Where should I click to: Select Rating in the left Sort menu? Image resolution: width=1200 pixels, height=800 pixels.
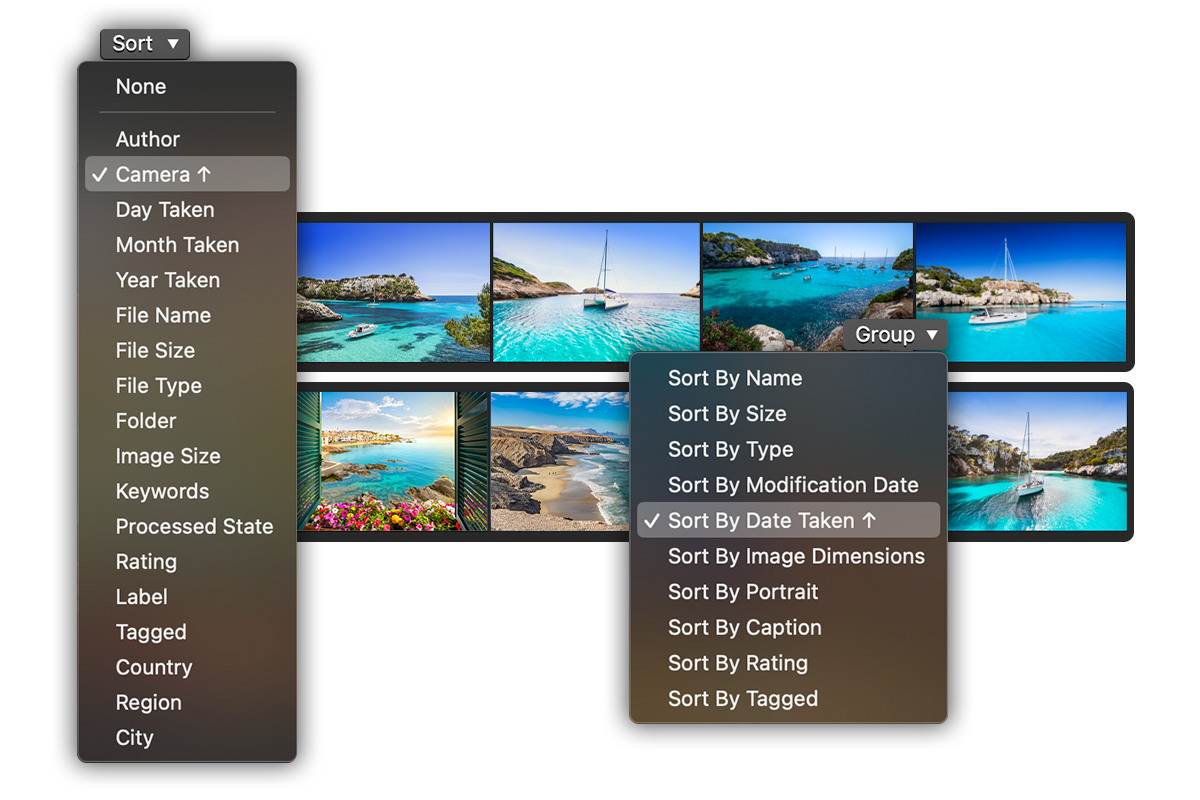[187, 562]
